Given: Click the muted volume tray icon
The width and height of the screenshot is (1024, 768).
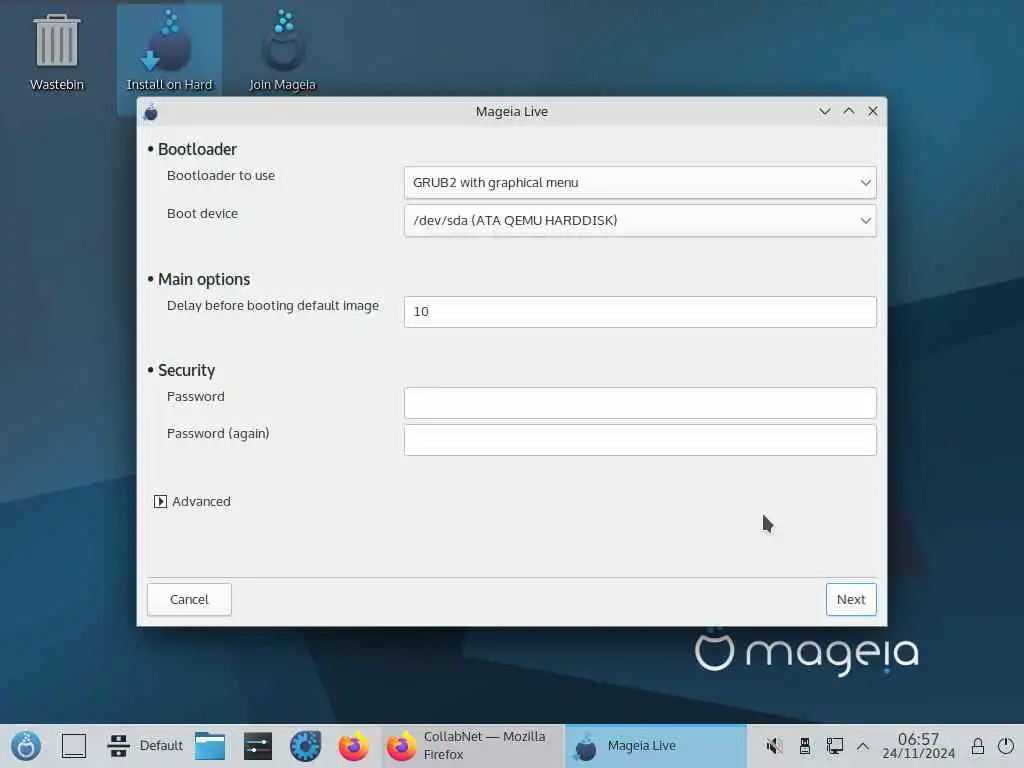Looking at the screenshot, I should tap(775, 746).
